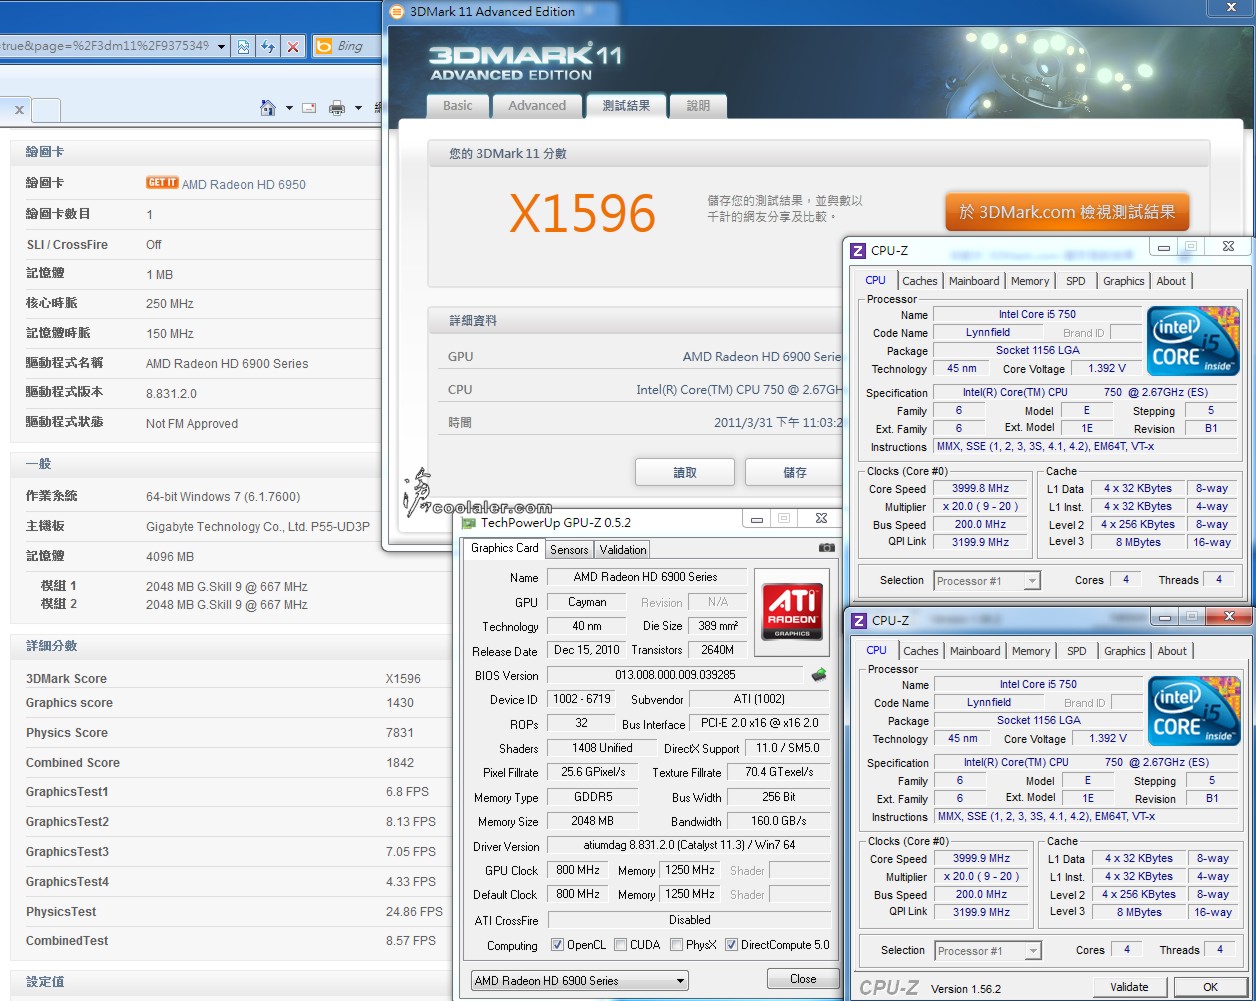Image resolution: width=1256 pixels, height=1001 pixels.
Task: Click the 3DMark 11 title bar icon
Action: pos(397,12)
